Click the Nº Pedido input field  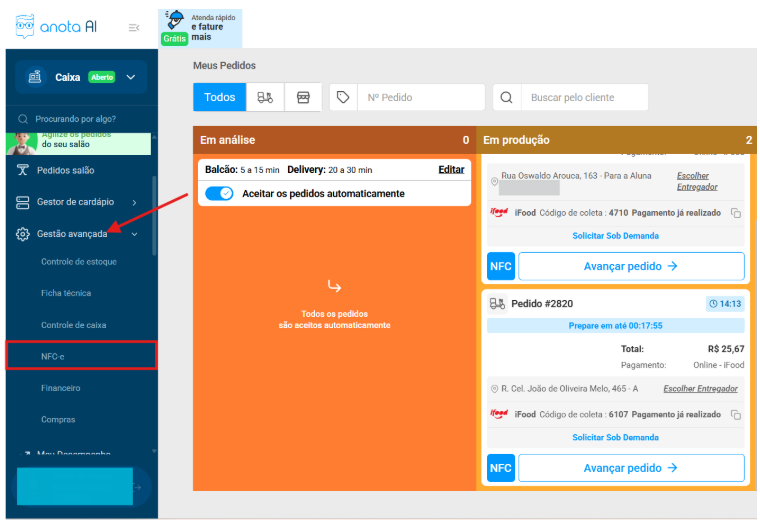(x=420, y=97)
